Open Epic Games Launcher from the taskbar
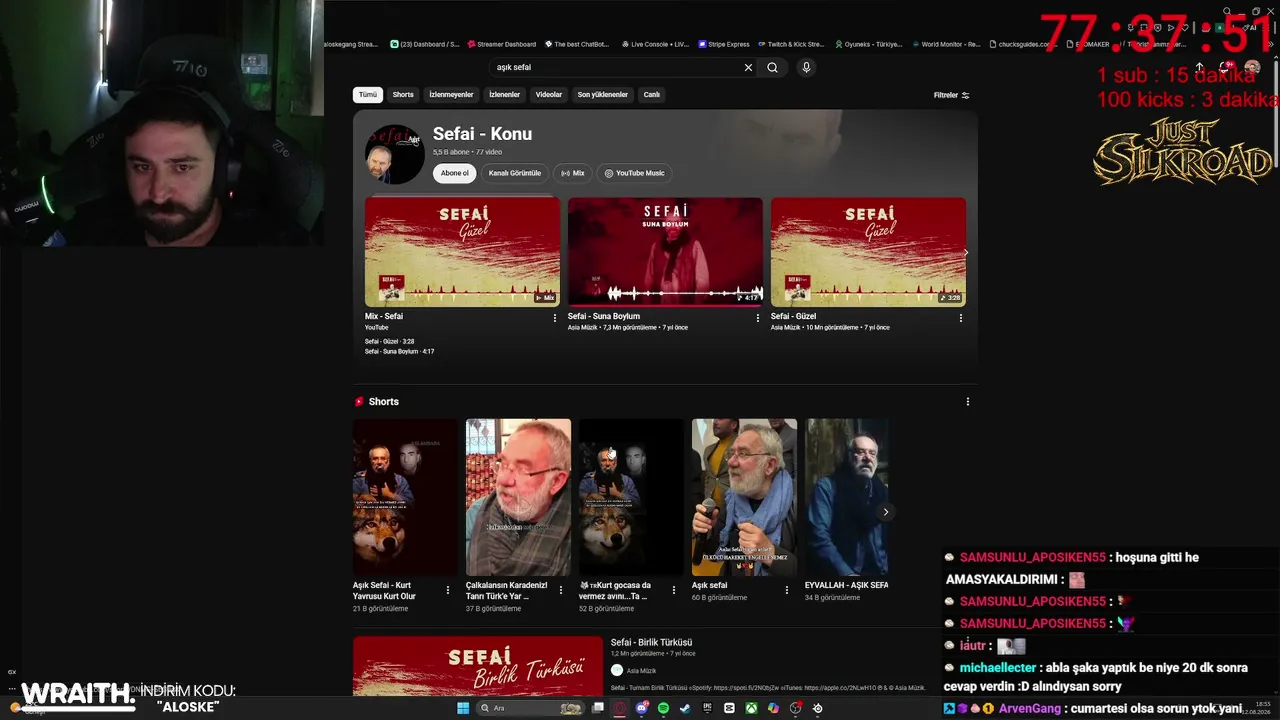Image resolution: width=1280 pixels, height=720 pixels. pos(707,708)
